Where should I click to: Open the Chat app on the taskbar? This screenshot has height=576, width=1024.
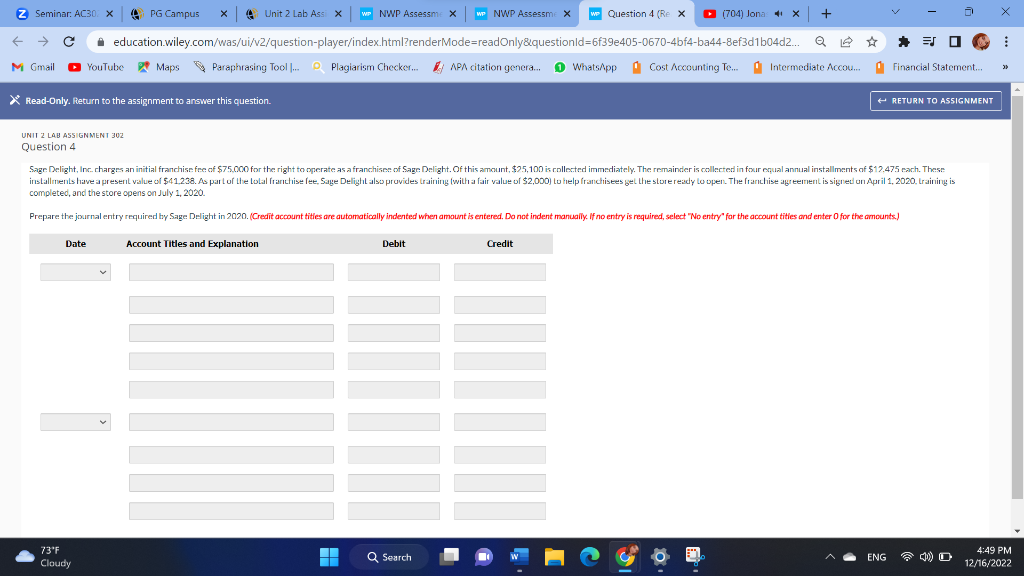point(484,557)
